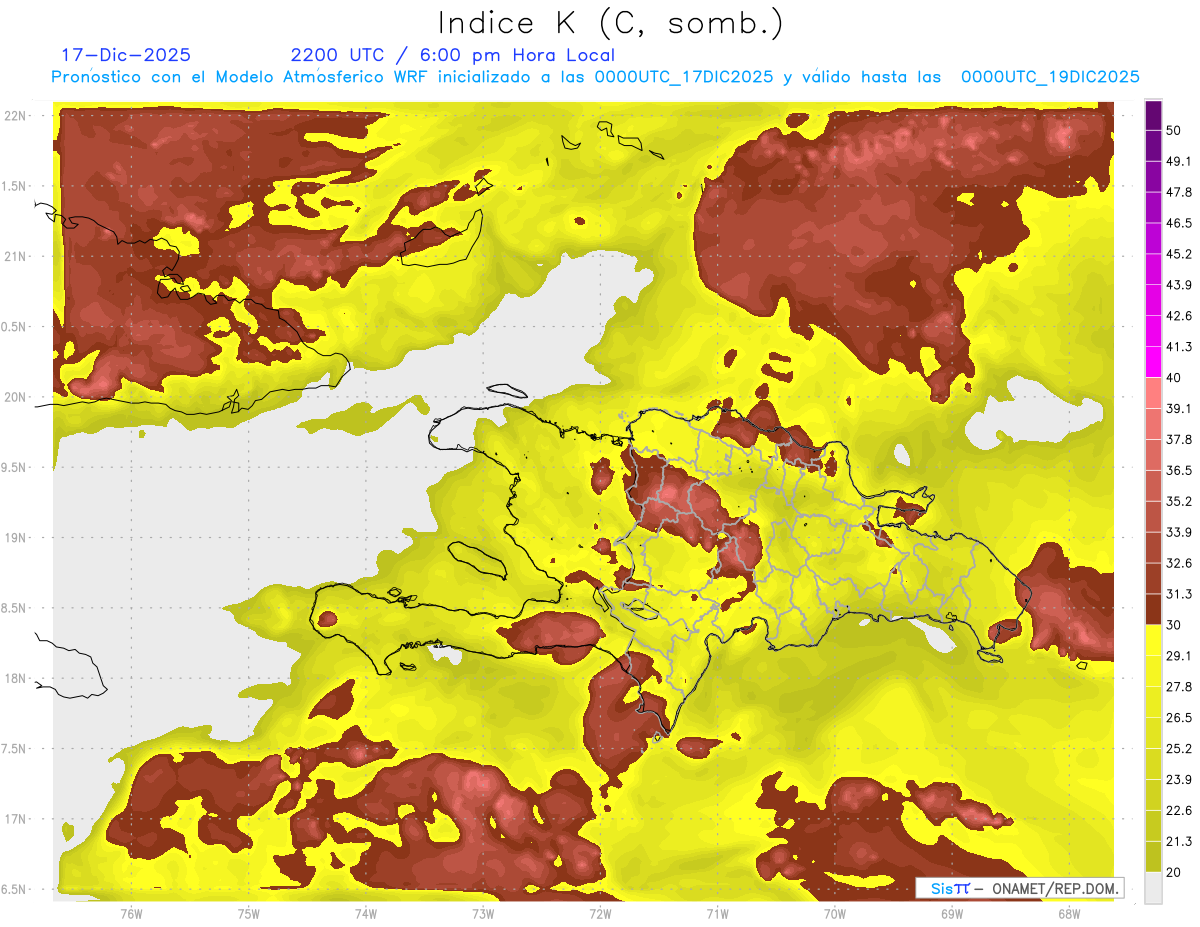
Task: Click the "76W" longitude label
Action: point(131,914)
